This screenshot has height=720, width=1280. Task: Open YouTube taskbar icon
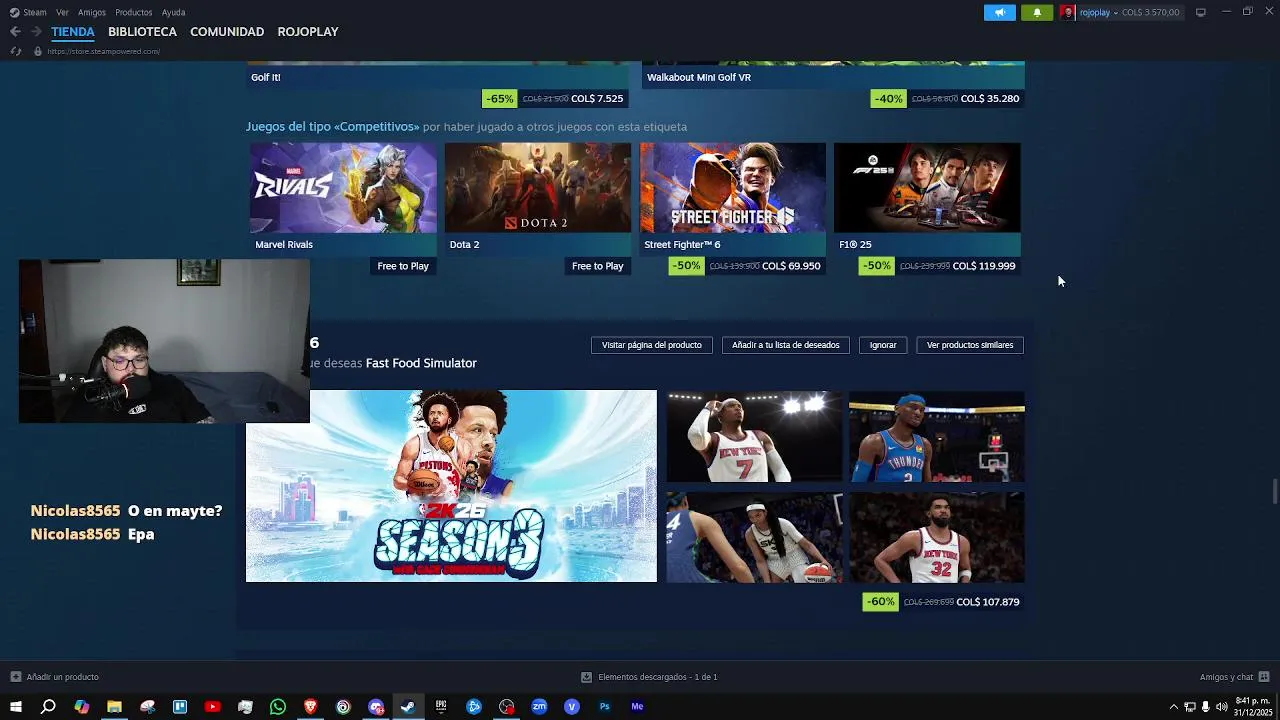click(x=212, y=707)
